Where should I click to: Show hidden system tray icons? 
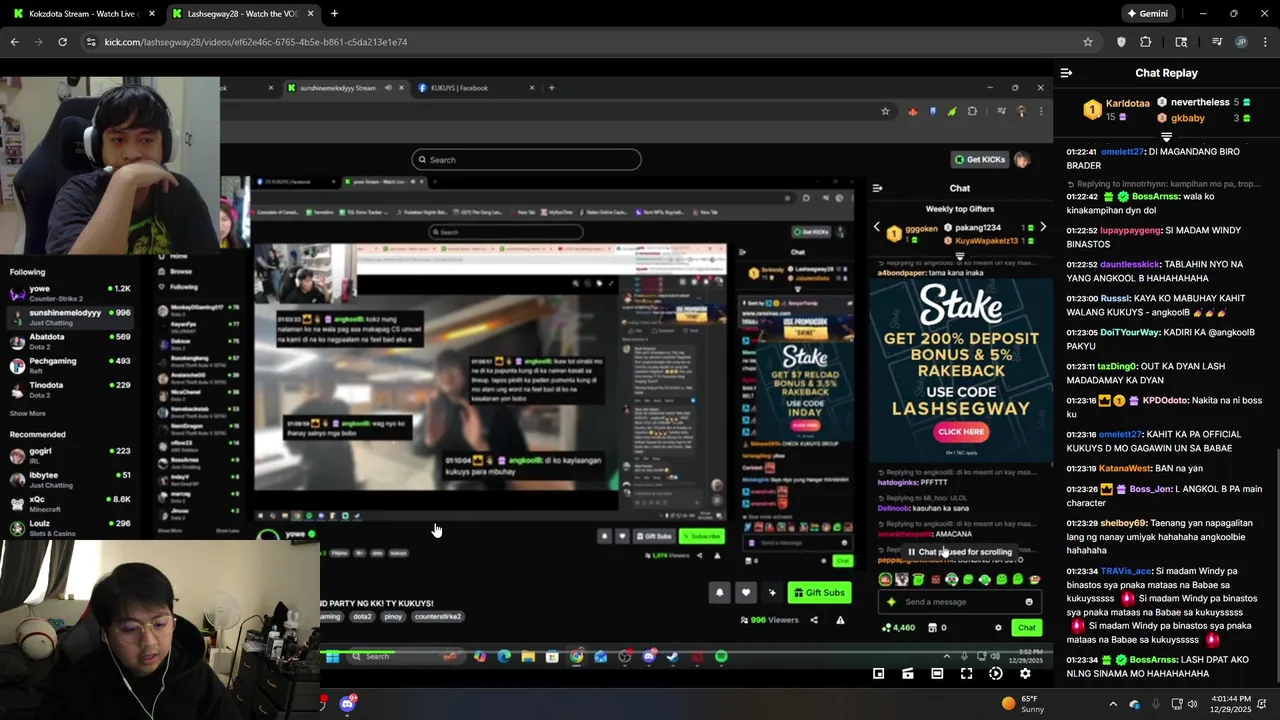tap(1113, 704)
